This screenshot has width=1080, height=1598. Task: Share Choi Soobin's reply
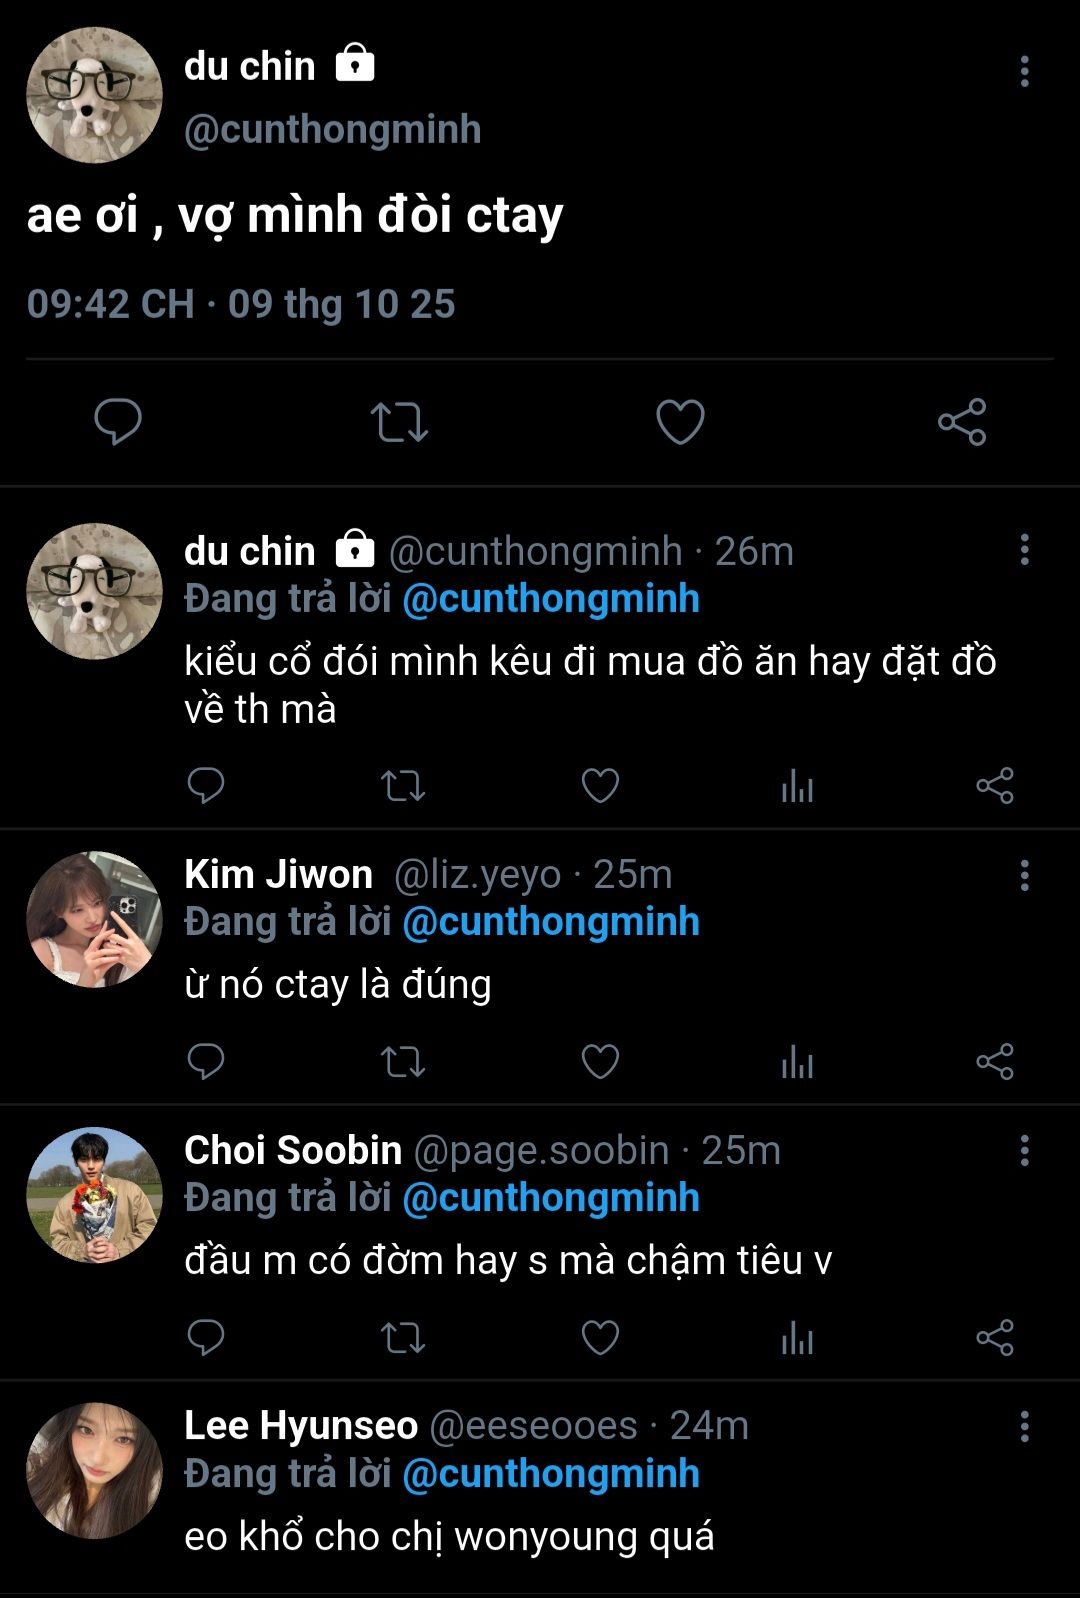tap(995, 1337)
